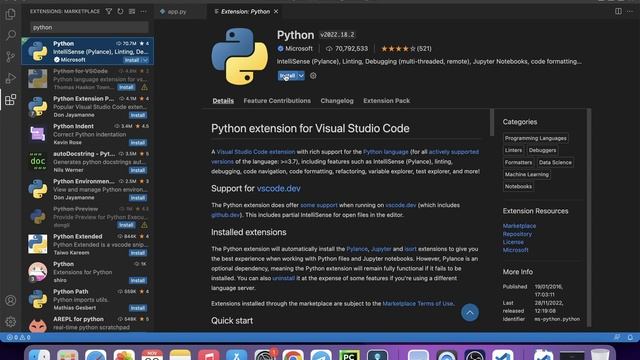Open License link under Extension Resources
This screenshot has height=360, width=640.
513,242
